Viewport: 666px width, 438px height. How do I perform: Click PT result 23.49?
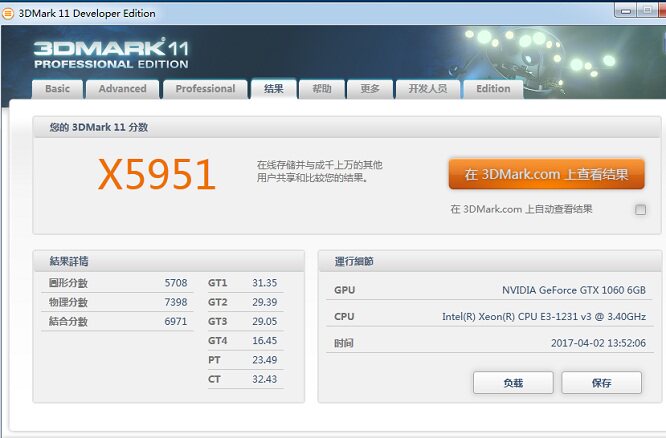[x=265, y=360]
